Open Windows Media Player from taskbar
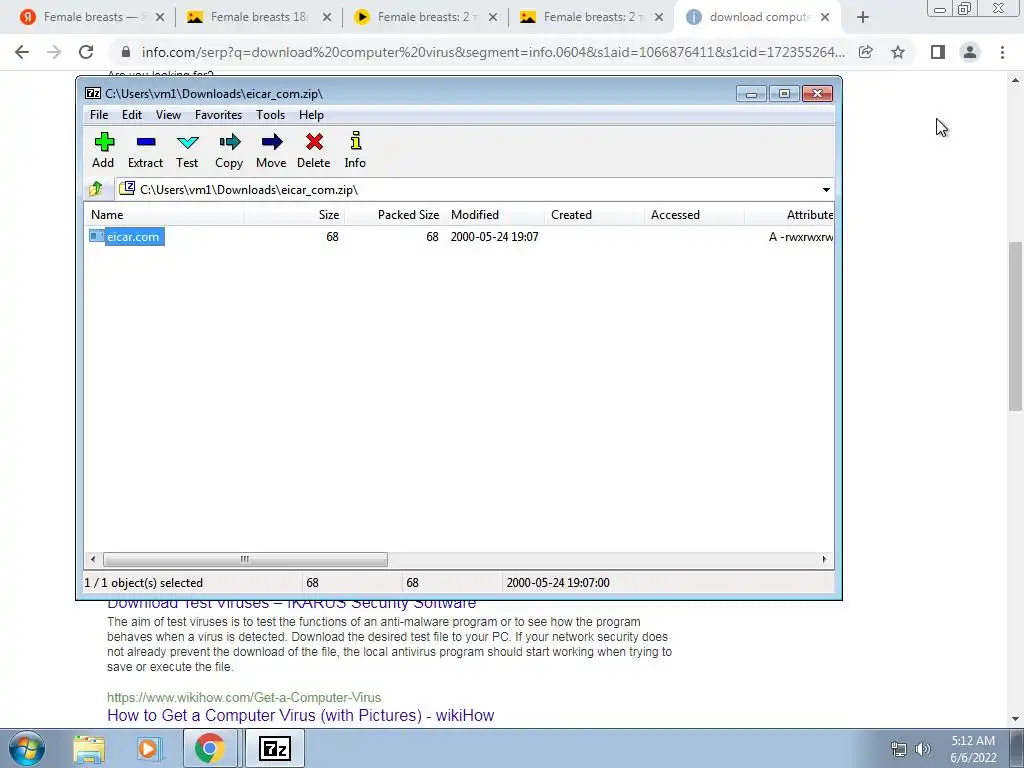This screenshot has height=768, width=1024. 149,748
